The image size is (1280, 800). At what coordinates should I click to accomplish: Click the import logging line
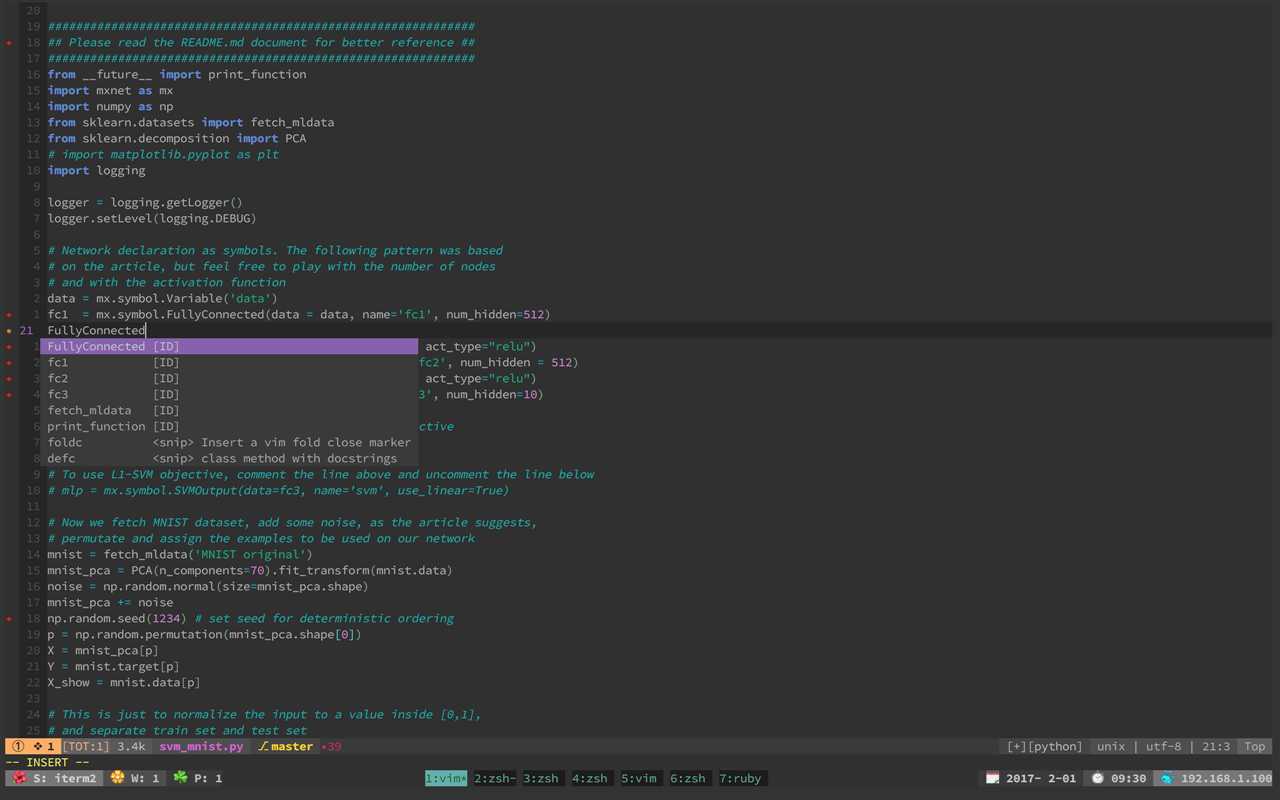[x=96, y=170]
